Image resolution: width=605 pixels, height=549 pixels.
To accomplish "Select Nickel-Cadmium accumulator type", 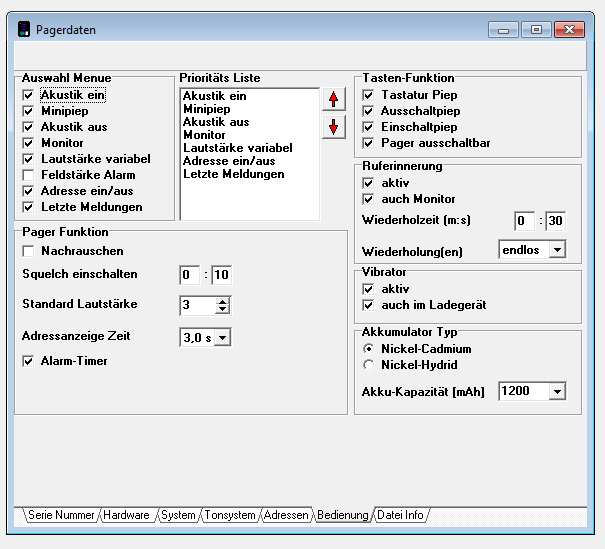I will [368, 349].
